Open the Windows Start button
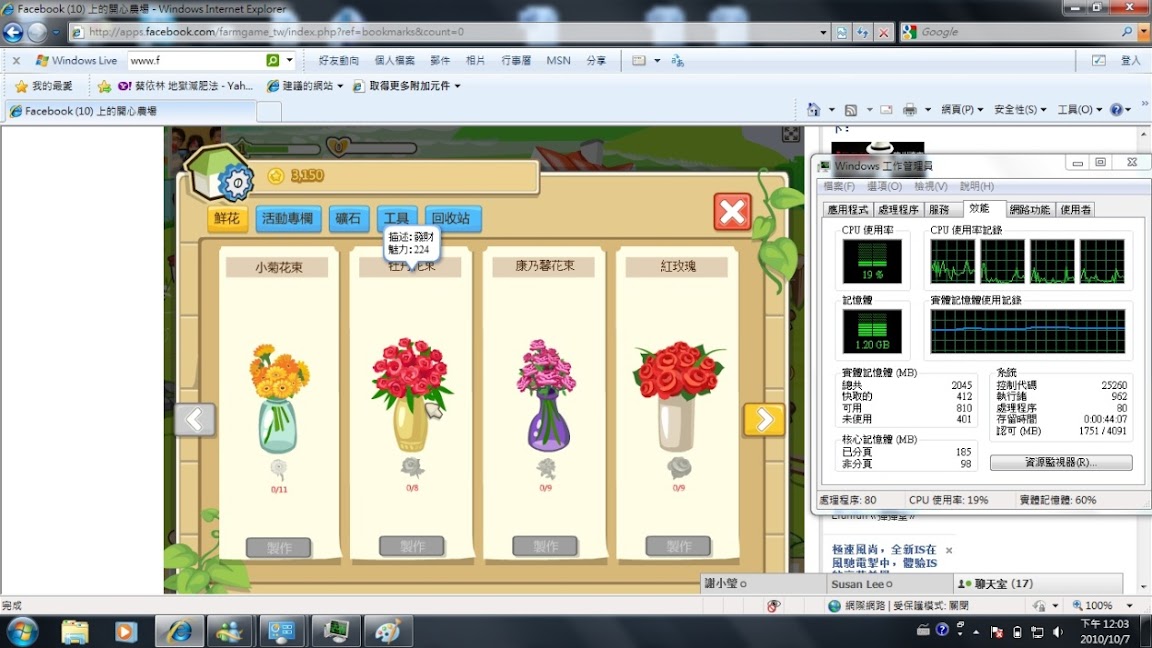Screen dimensions: 1152x648 tap(22, 631)
